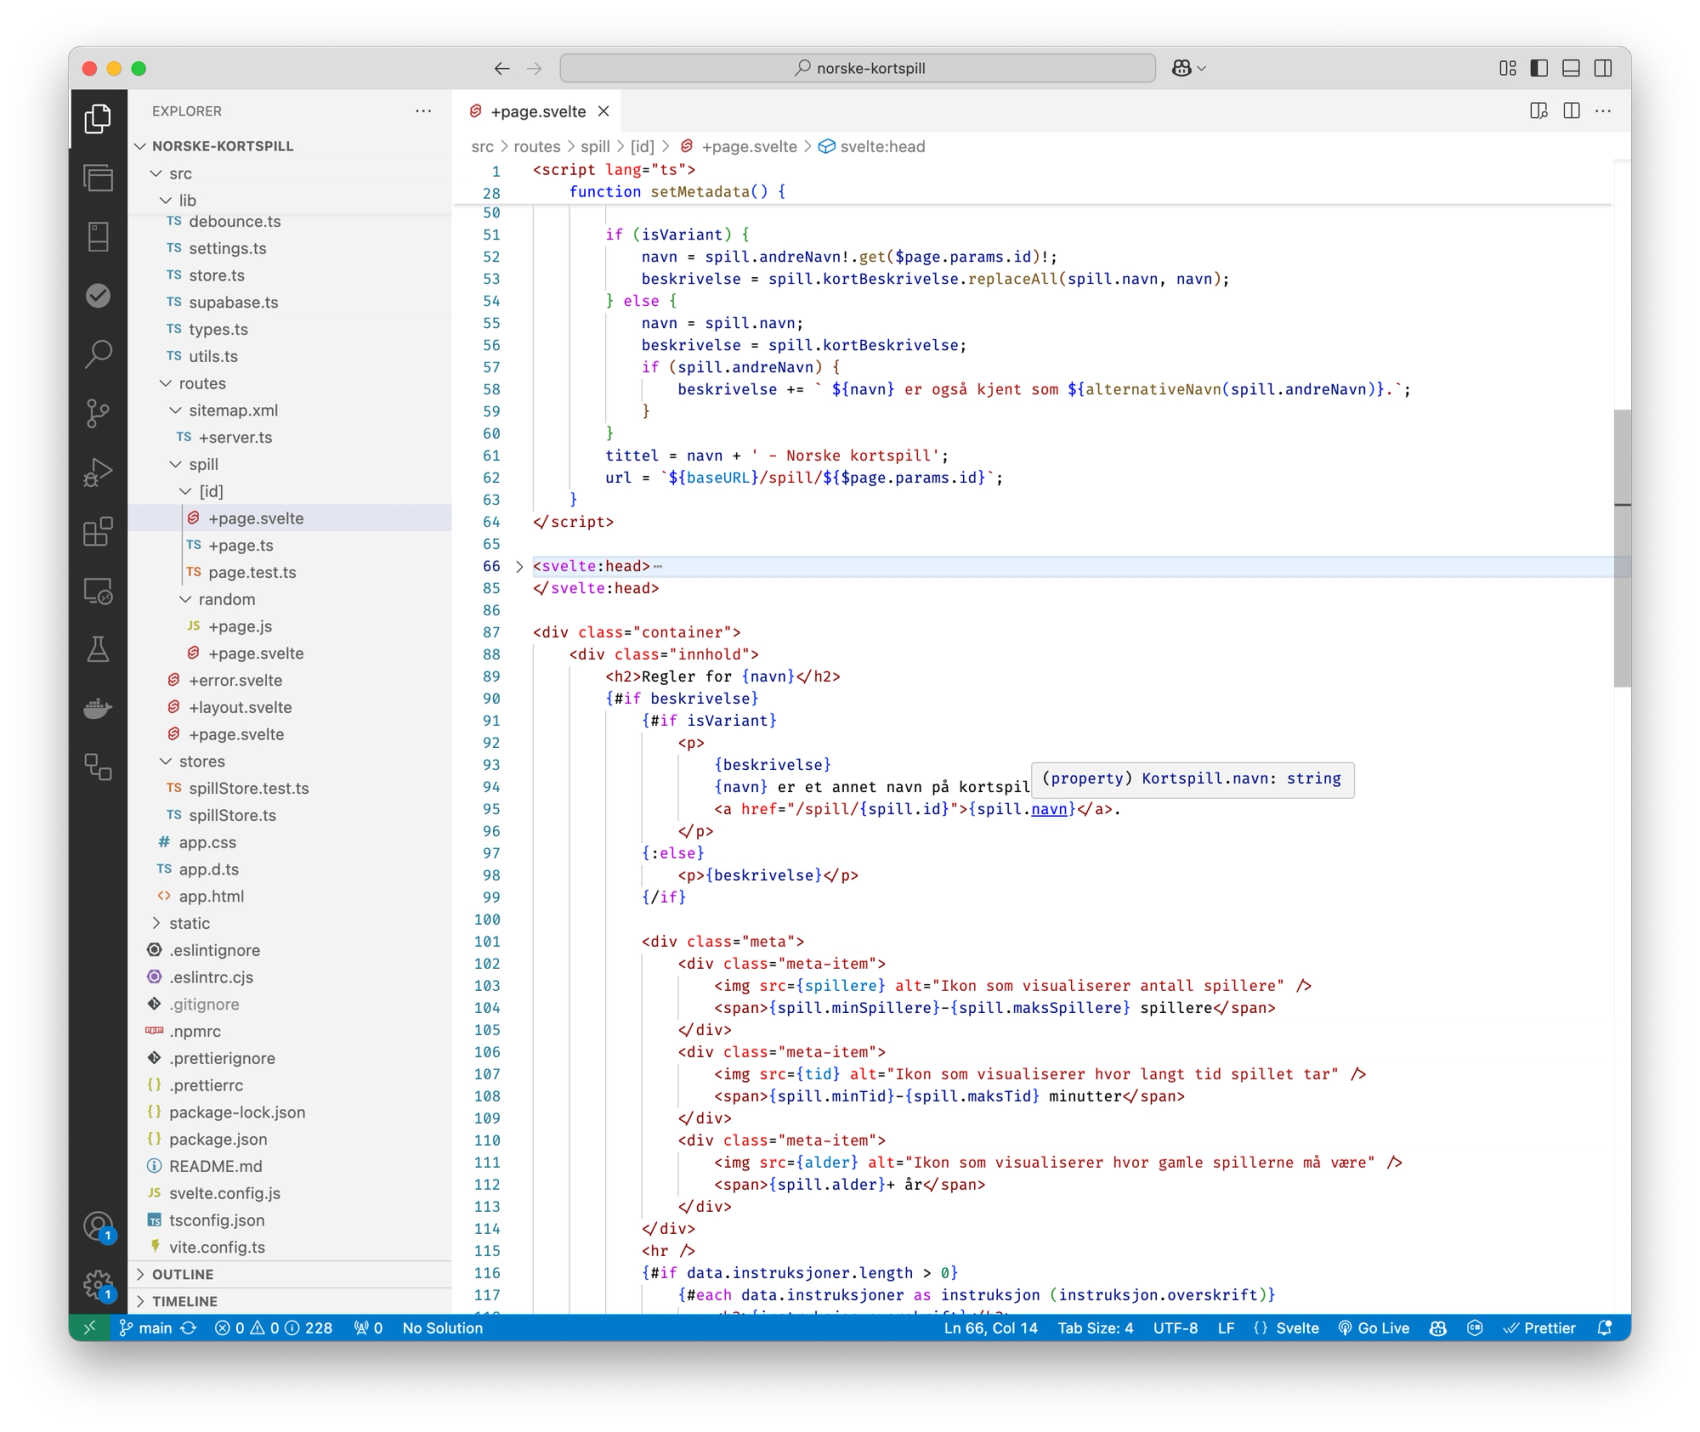This screenshot has height=1432, width=1700.
Task: Open the Run and Debug view
Action: point(98,472)
